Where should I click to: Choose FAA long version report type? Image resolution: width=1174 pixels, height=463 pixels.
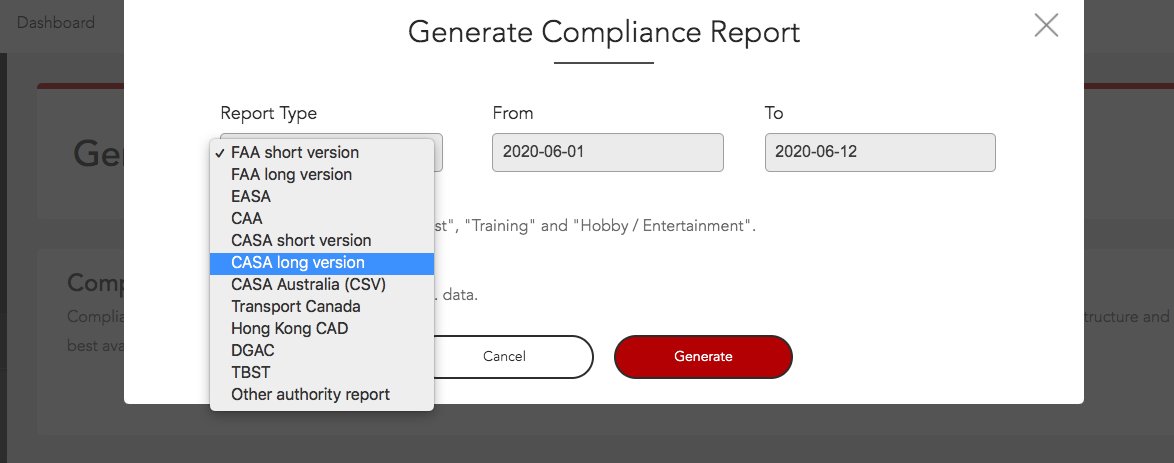[322, 175]
